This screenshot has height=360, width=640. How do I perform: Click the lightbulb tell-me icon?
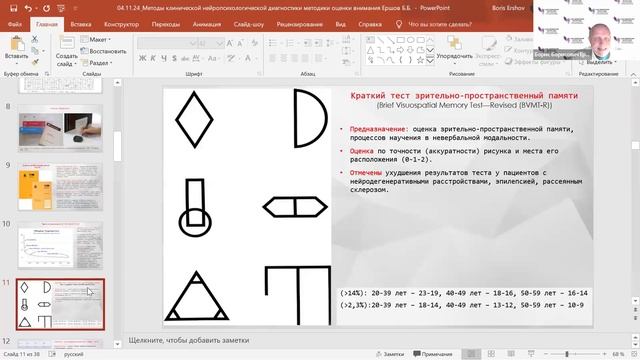point(399,24)
